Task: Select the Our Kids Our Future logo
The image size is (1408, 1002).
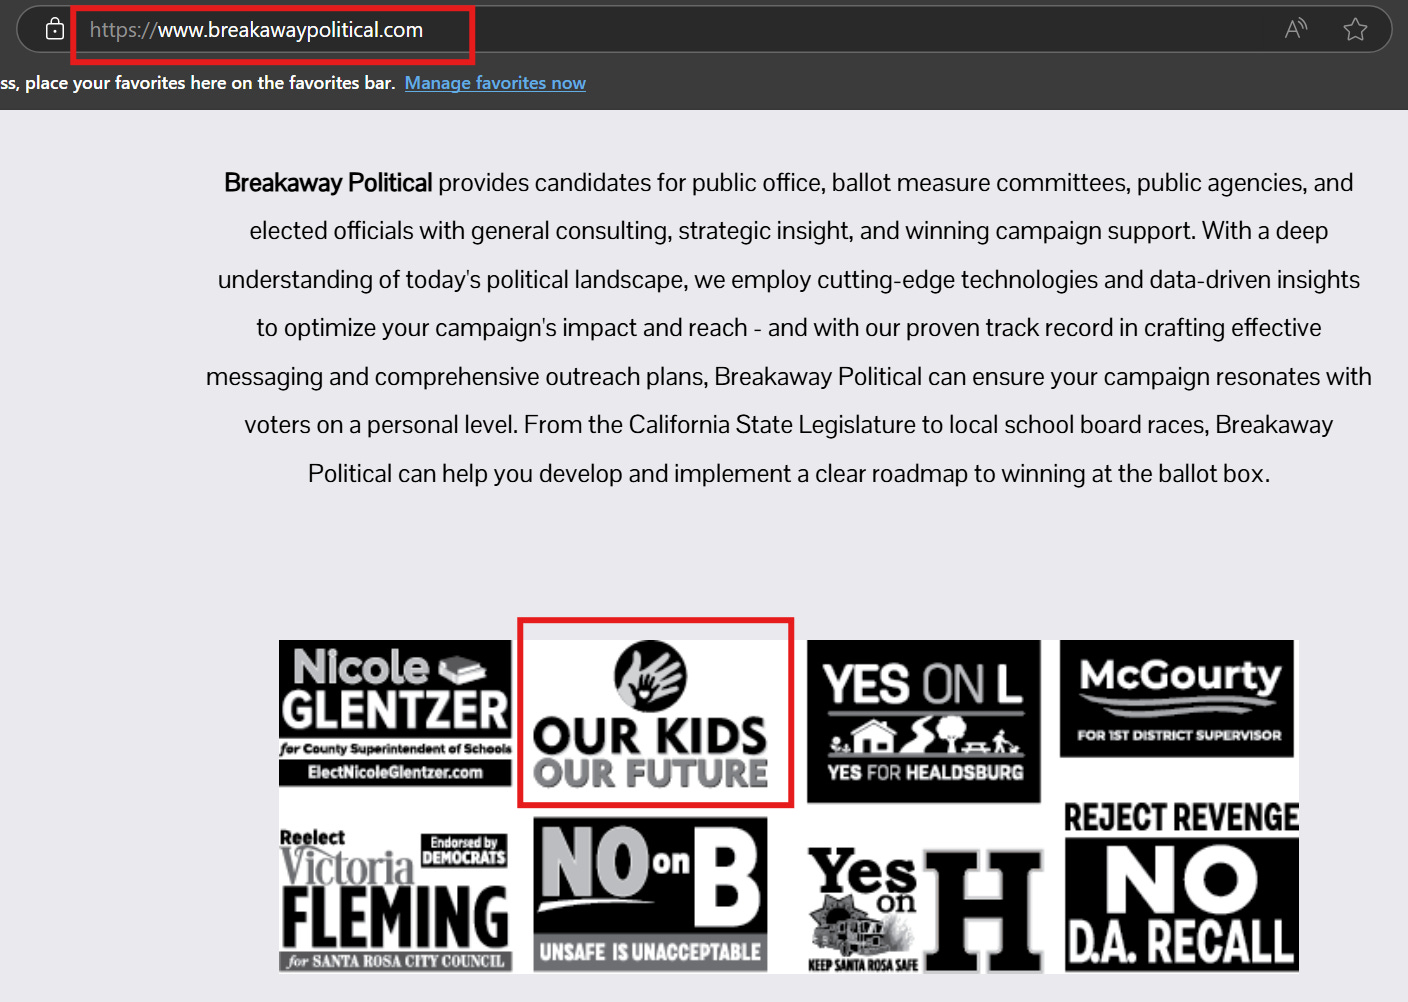Action: point(651,715)
